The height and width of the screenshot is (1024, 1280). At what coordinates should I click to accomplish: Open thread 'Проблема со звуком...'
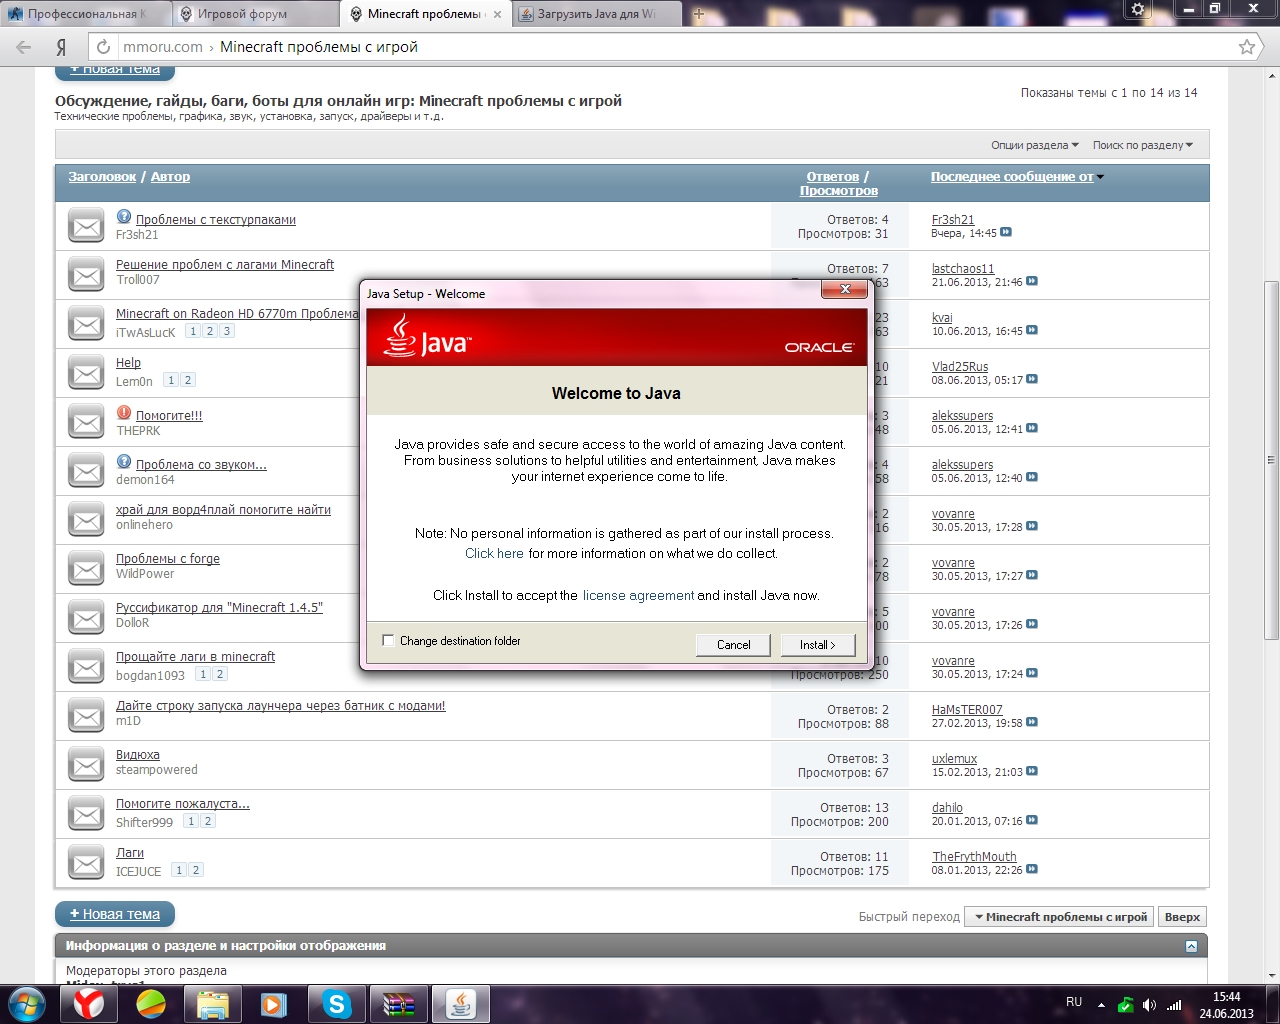pos(201,464)
